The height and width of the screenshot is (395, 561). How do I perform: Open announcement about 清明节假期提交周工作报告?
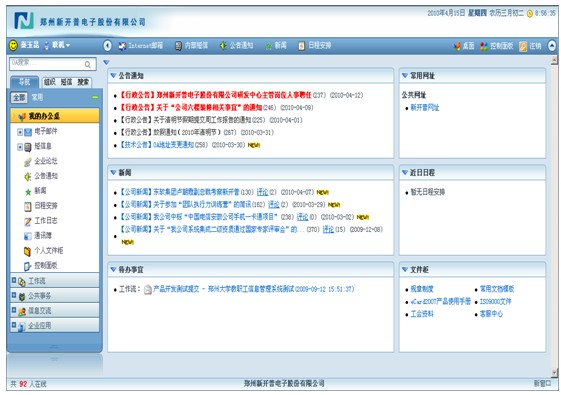[x=185, y=120]
